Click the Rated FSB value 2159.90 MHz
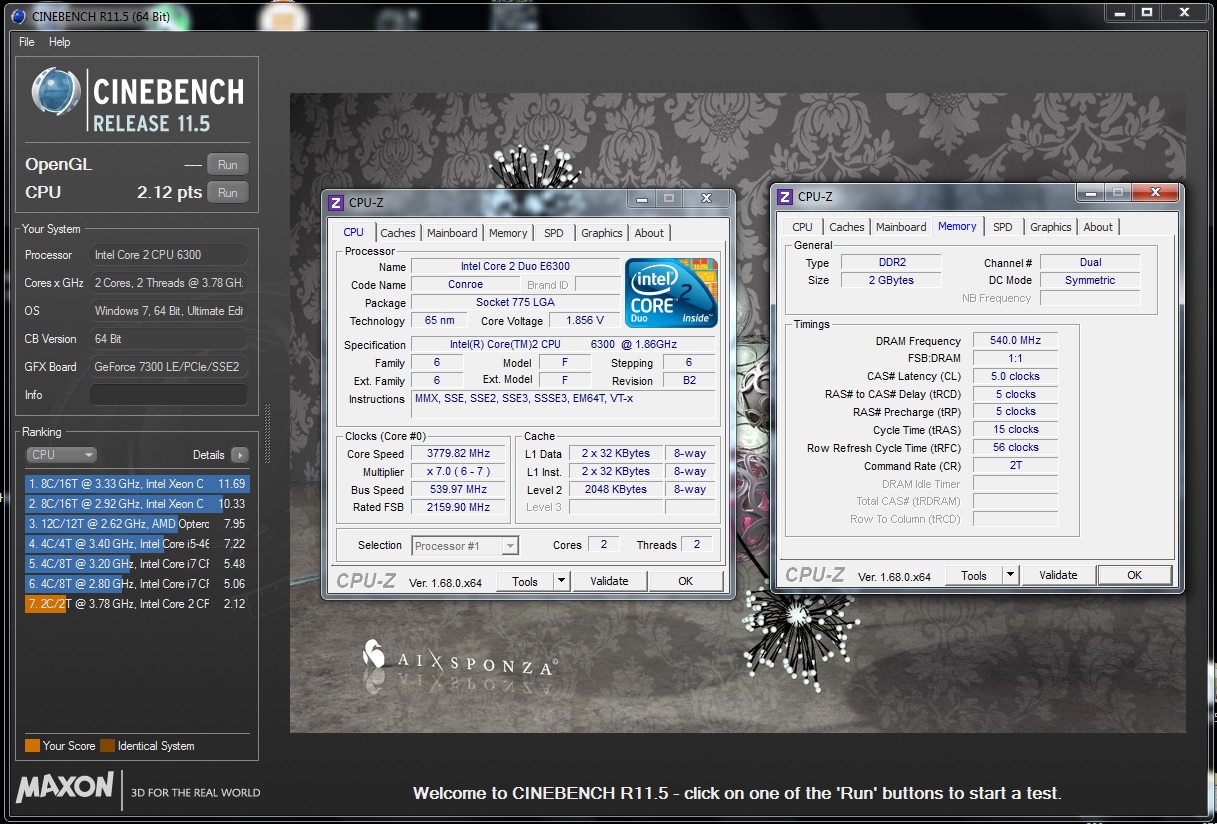1217x824 pixels. [x=458, y=508]
